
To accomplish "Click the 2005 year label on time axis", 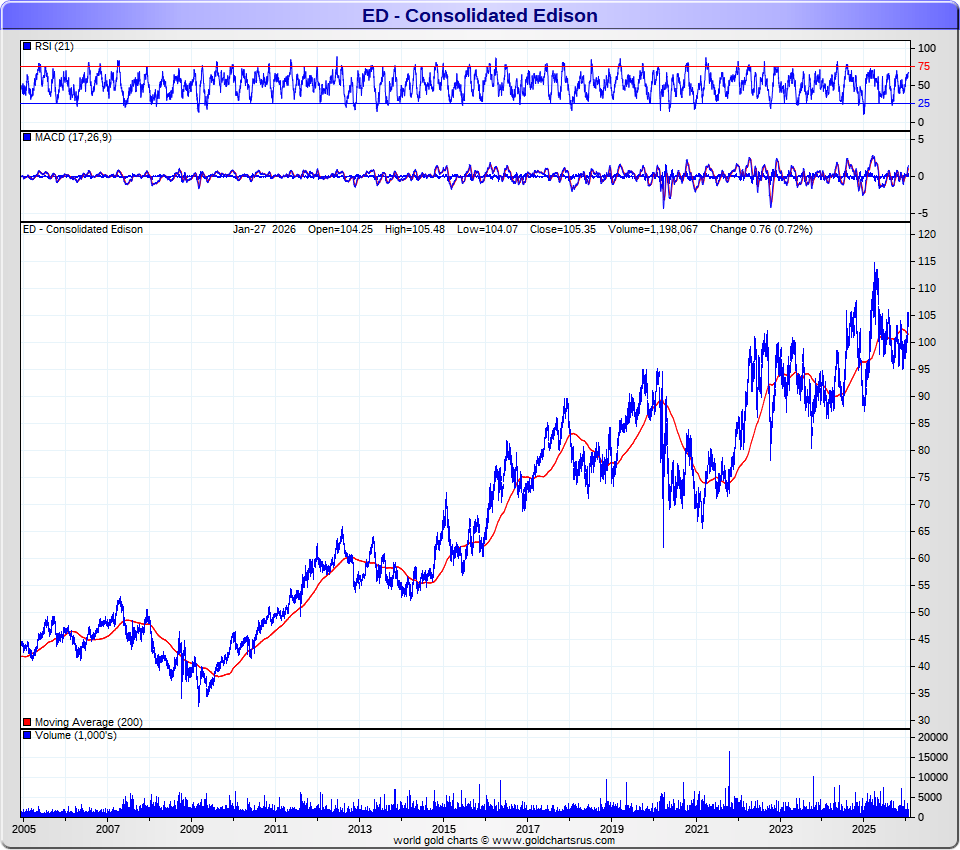I will click(x=24, y=829).
